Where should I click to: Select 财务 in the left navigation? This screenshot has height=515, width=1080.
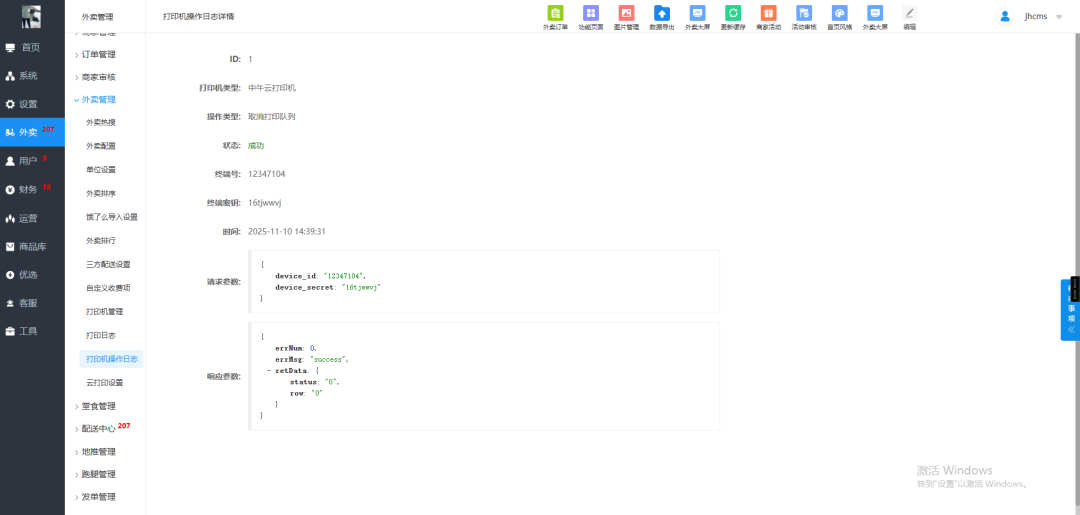pyautogui.click(x=28, y=189)
